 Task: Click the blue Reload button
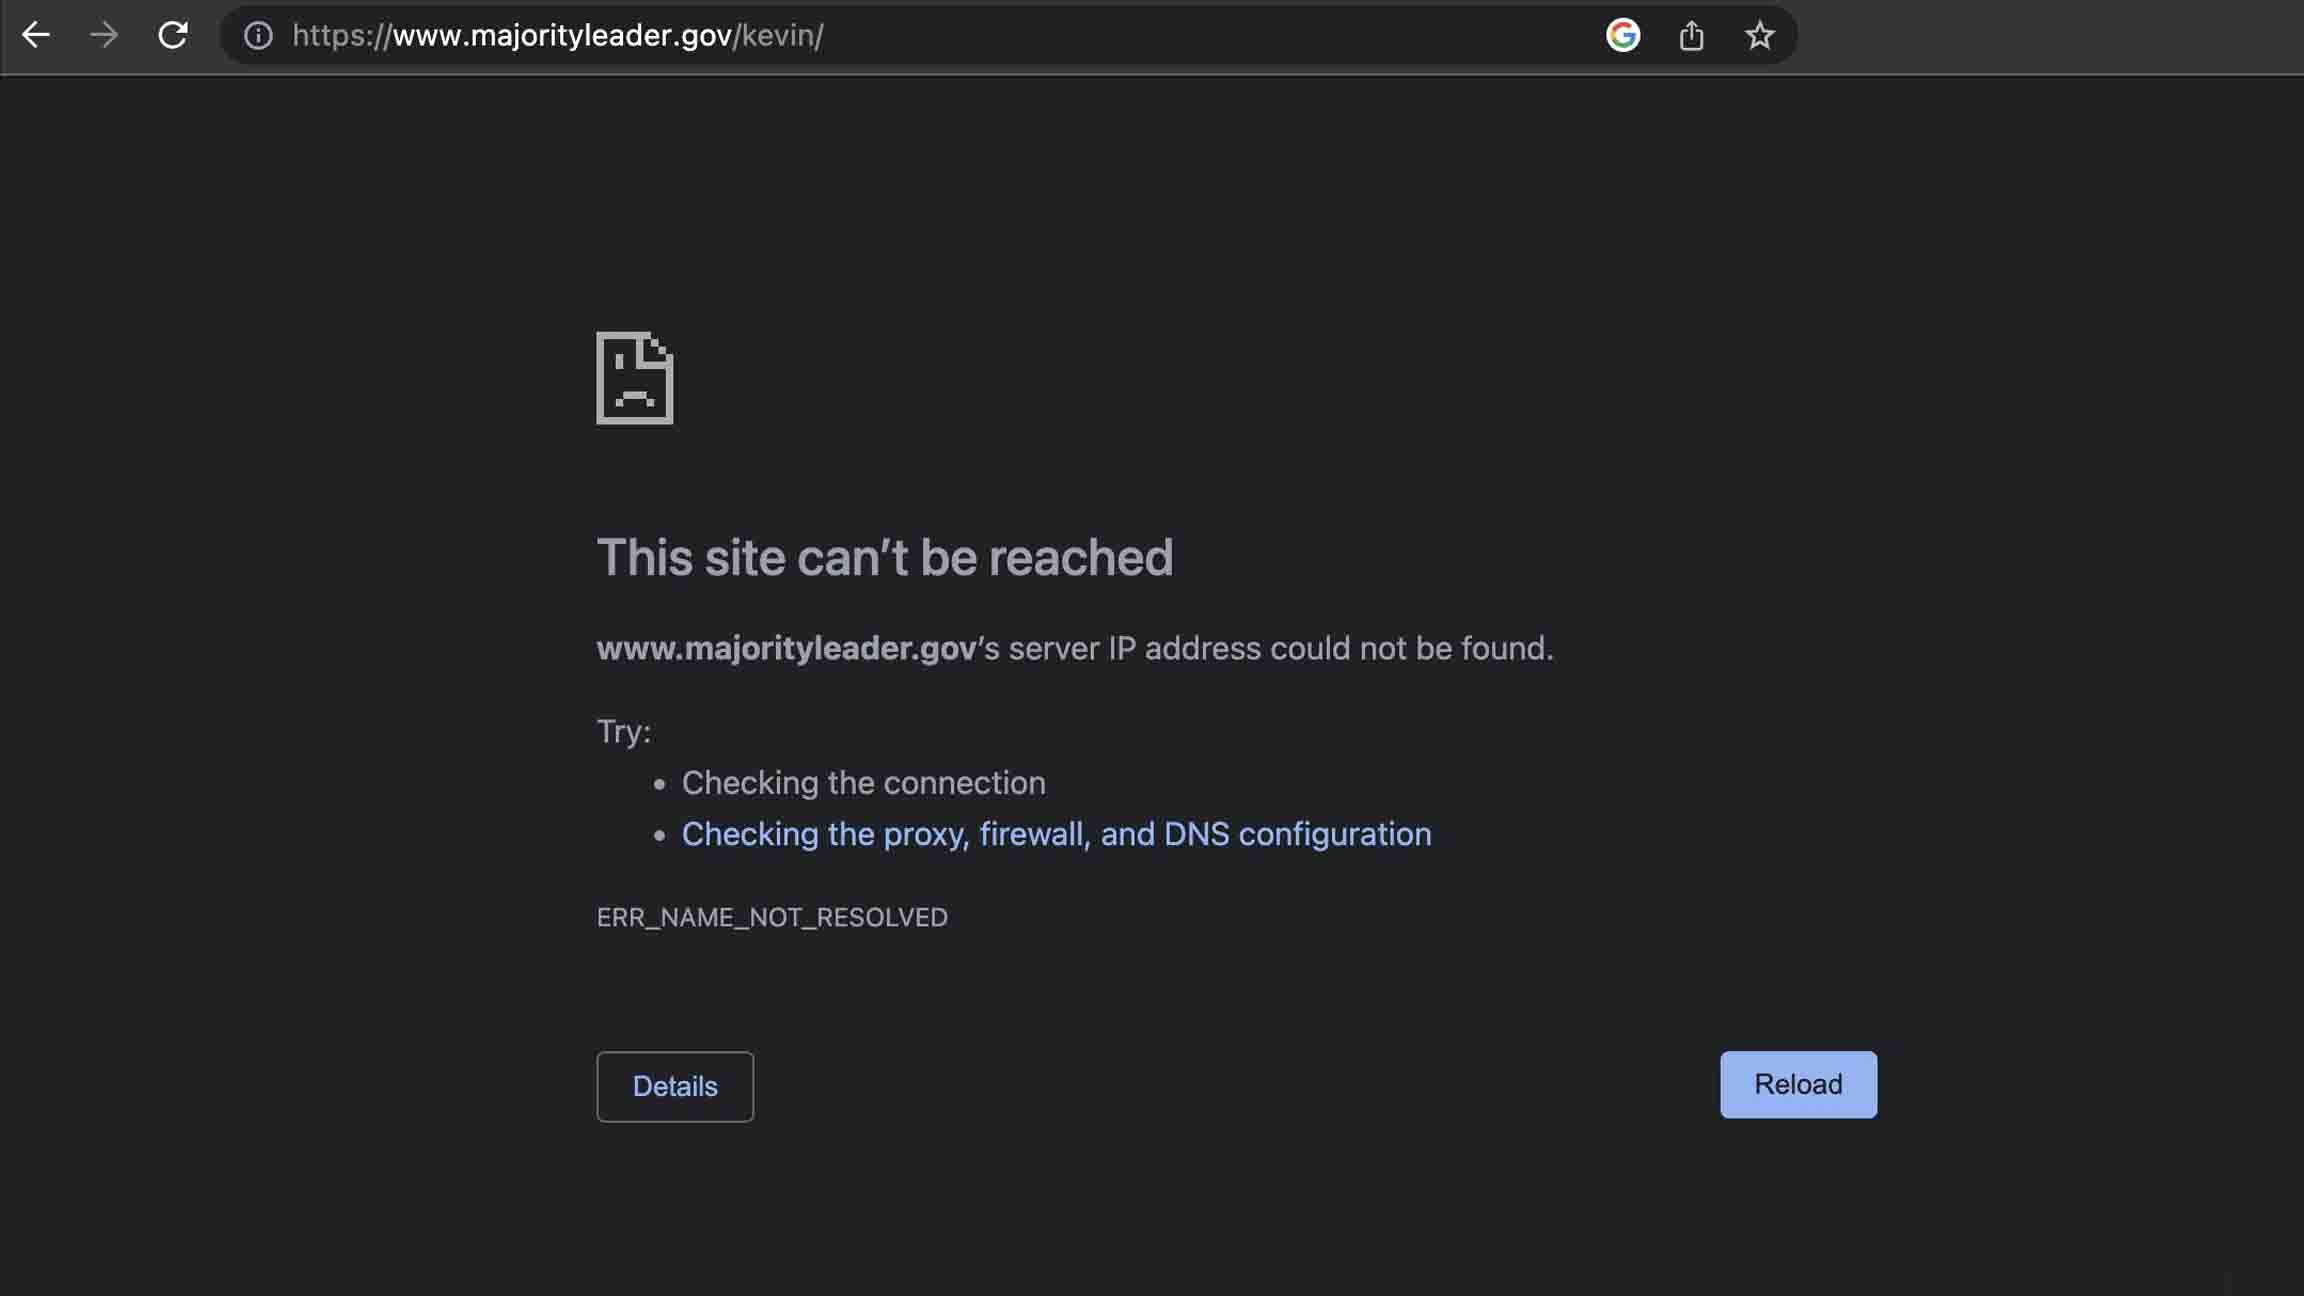point(1797,1084)
